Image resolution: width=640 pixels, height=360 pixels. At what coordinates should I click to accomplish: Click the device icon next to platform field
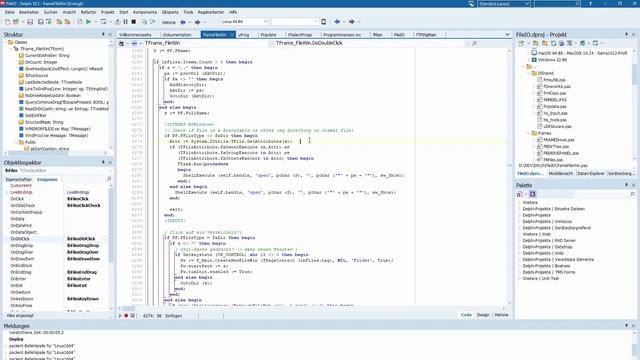324,22
